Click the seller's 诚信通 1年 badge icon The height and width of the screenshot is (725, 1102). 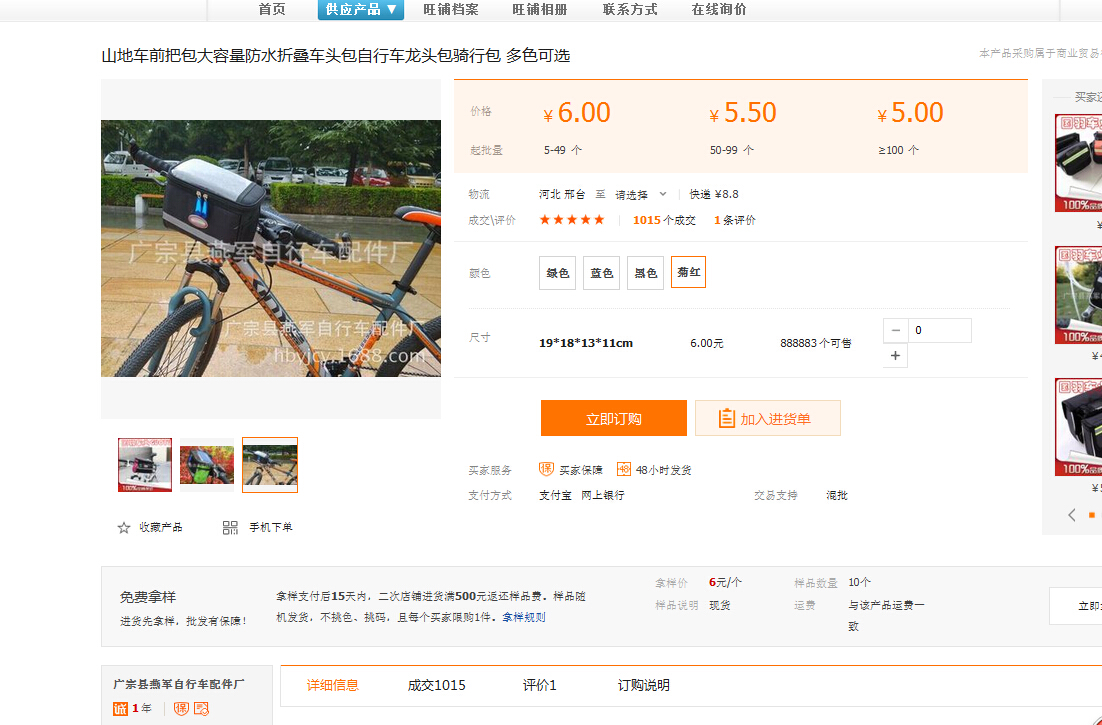121,709
